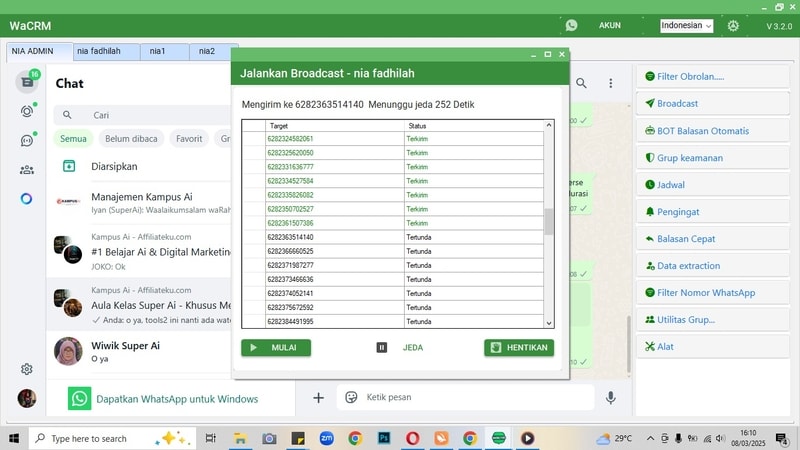This screenshot has width=800, height=450.
Task: Open the AKUN menu
Action: tap(610, 26)
